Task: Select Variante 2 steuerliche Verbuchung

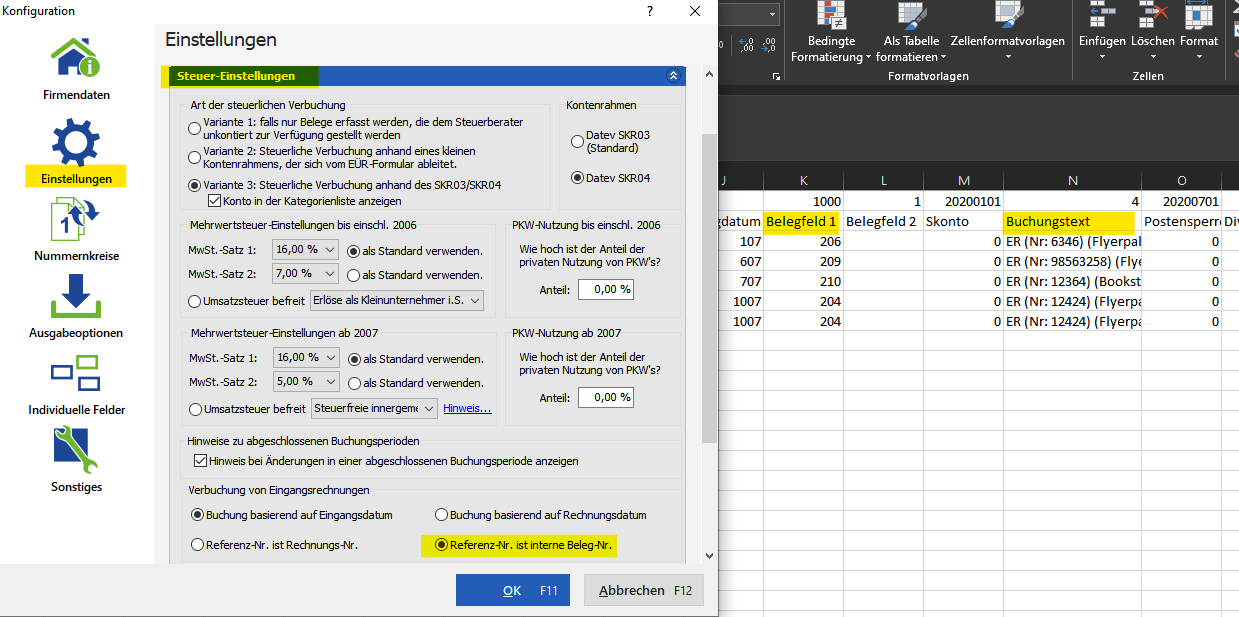Action: [x=194, y=157]
